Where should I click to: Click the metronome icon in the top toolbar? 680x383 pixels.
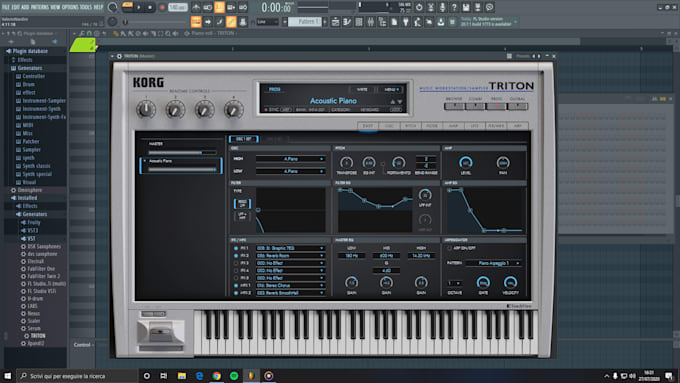(196, 7)
